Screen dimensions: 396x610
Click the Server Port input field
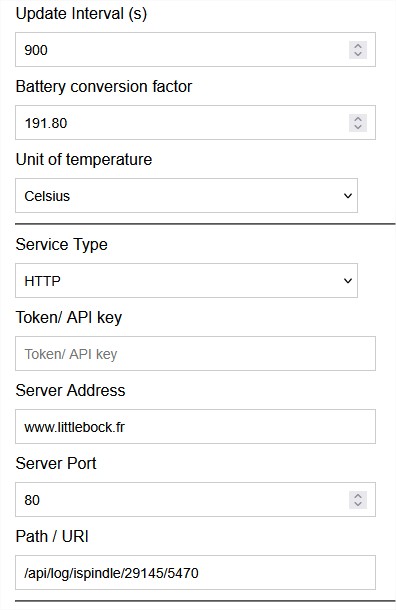pos(195,500)
